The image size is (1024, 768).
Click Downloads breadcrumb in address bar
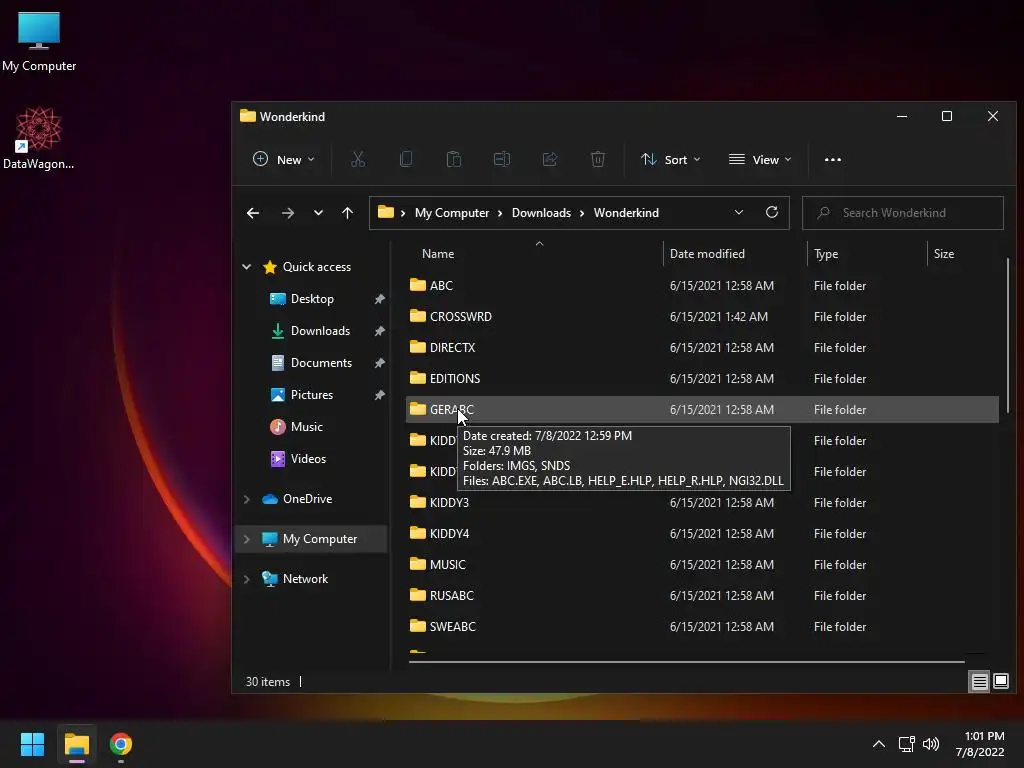541,213
